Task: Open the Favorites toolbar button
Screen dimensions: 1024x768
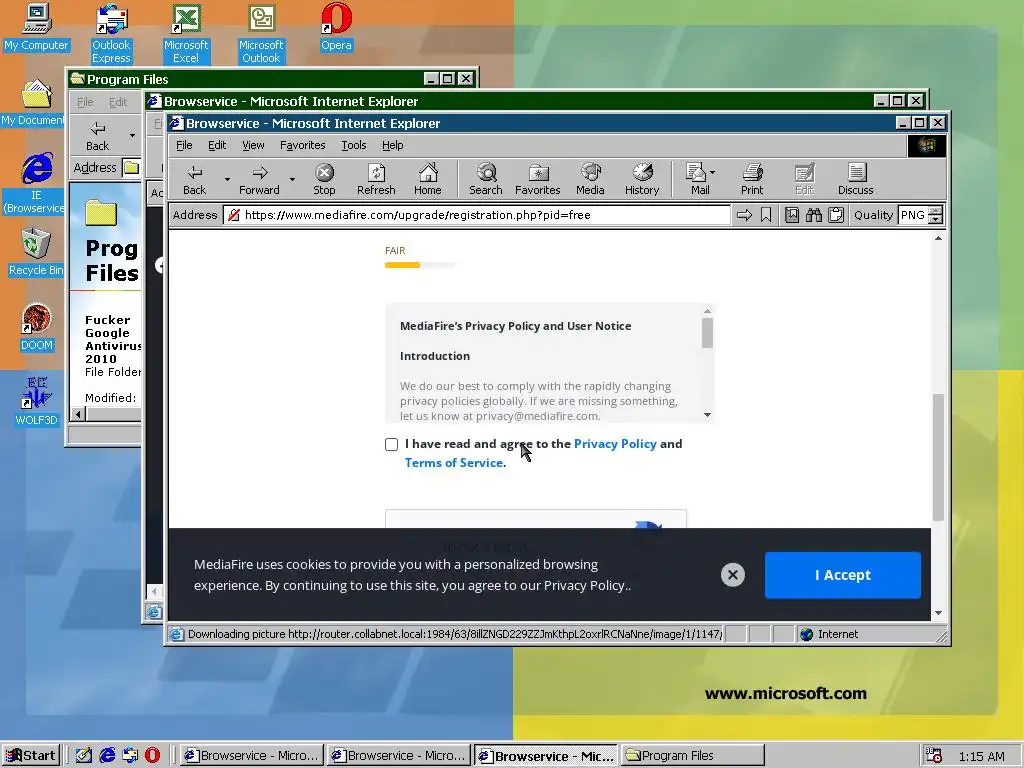Action: click(537, 179)
